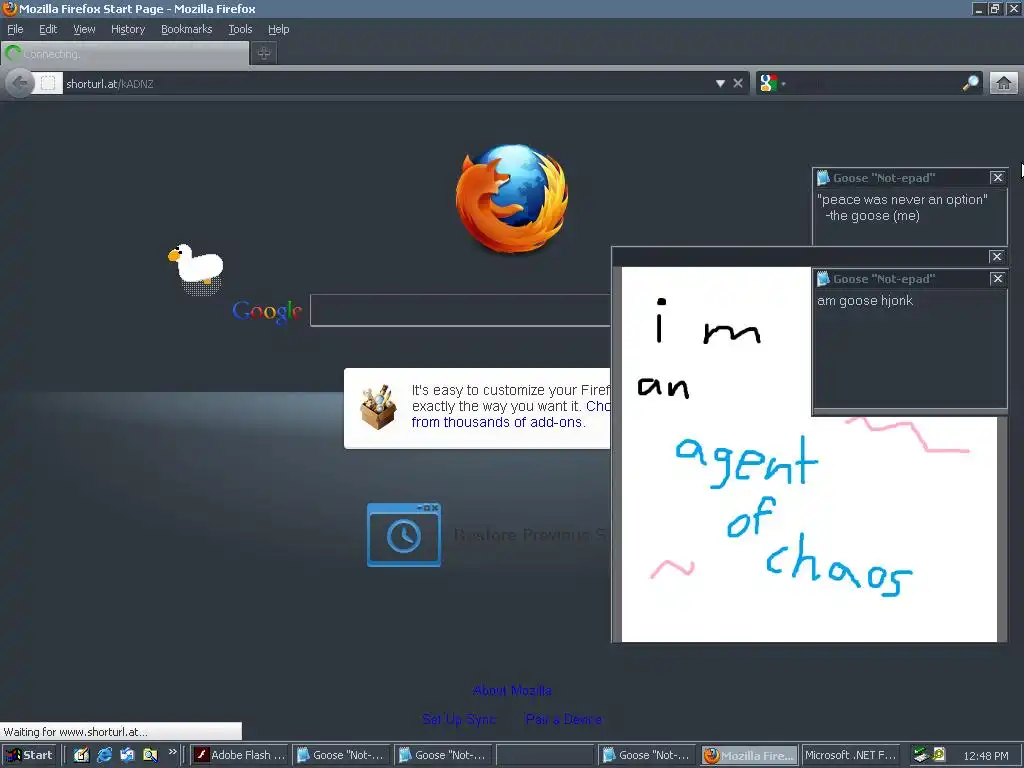Open the Google search engine selector
1024x768 pixels.
[772, 84]
